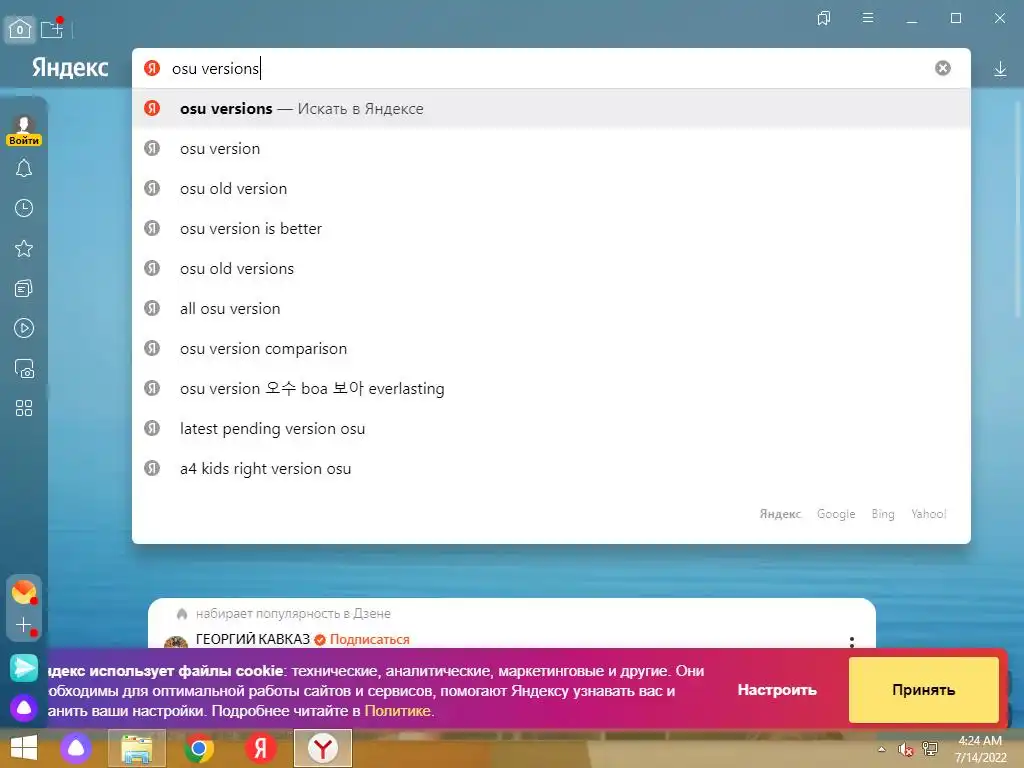The height and width of the screenshot is (768, 1024).
Task: Select the 'osu old version' suggestion
Action: coord(551,188)
